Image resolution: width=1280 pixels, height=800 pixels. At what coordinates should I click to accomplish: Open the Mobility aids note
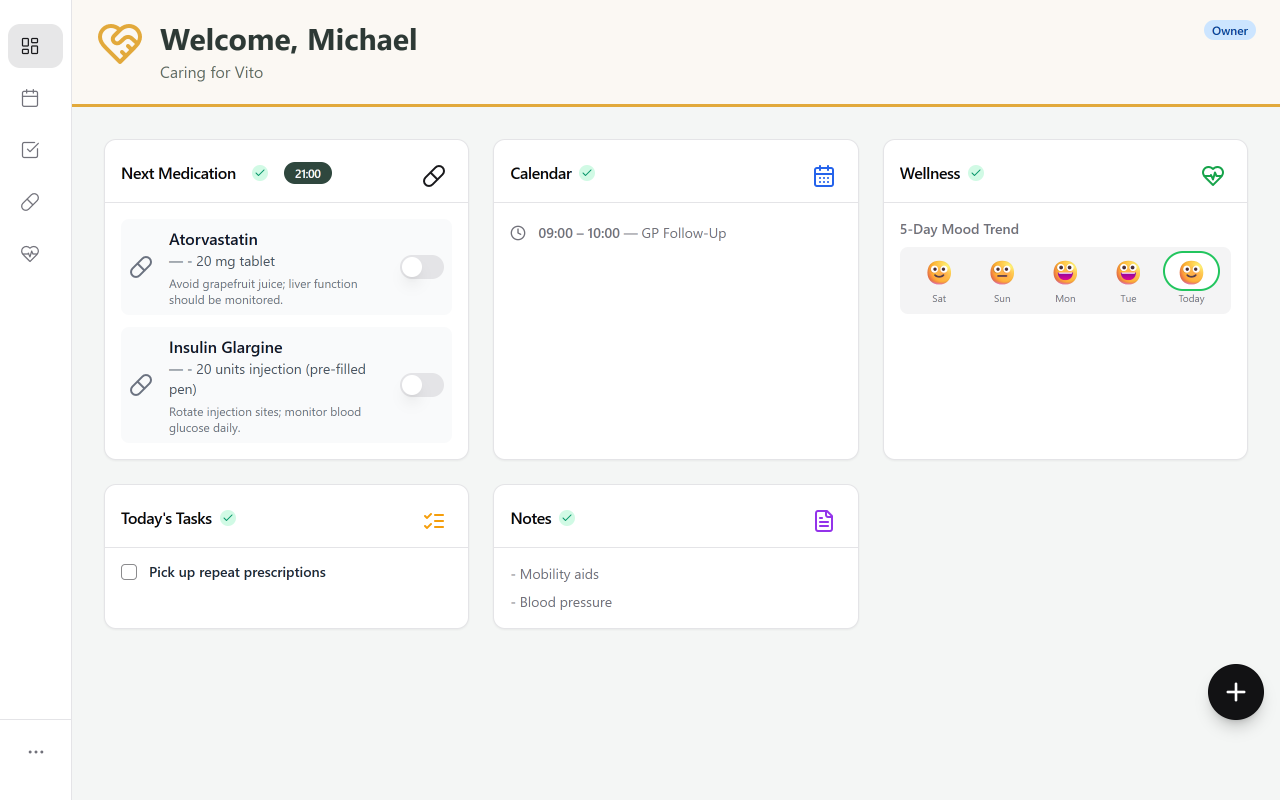(x=555, y=574)
